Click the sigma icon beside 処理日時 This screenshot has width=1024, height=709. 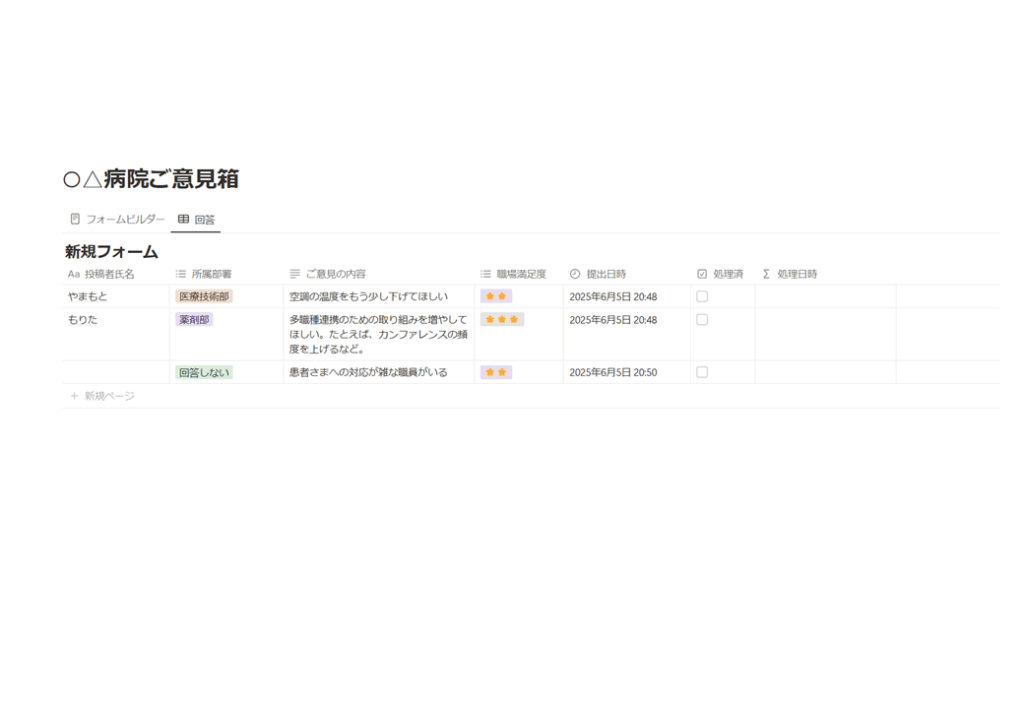point(767,274)
